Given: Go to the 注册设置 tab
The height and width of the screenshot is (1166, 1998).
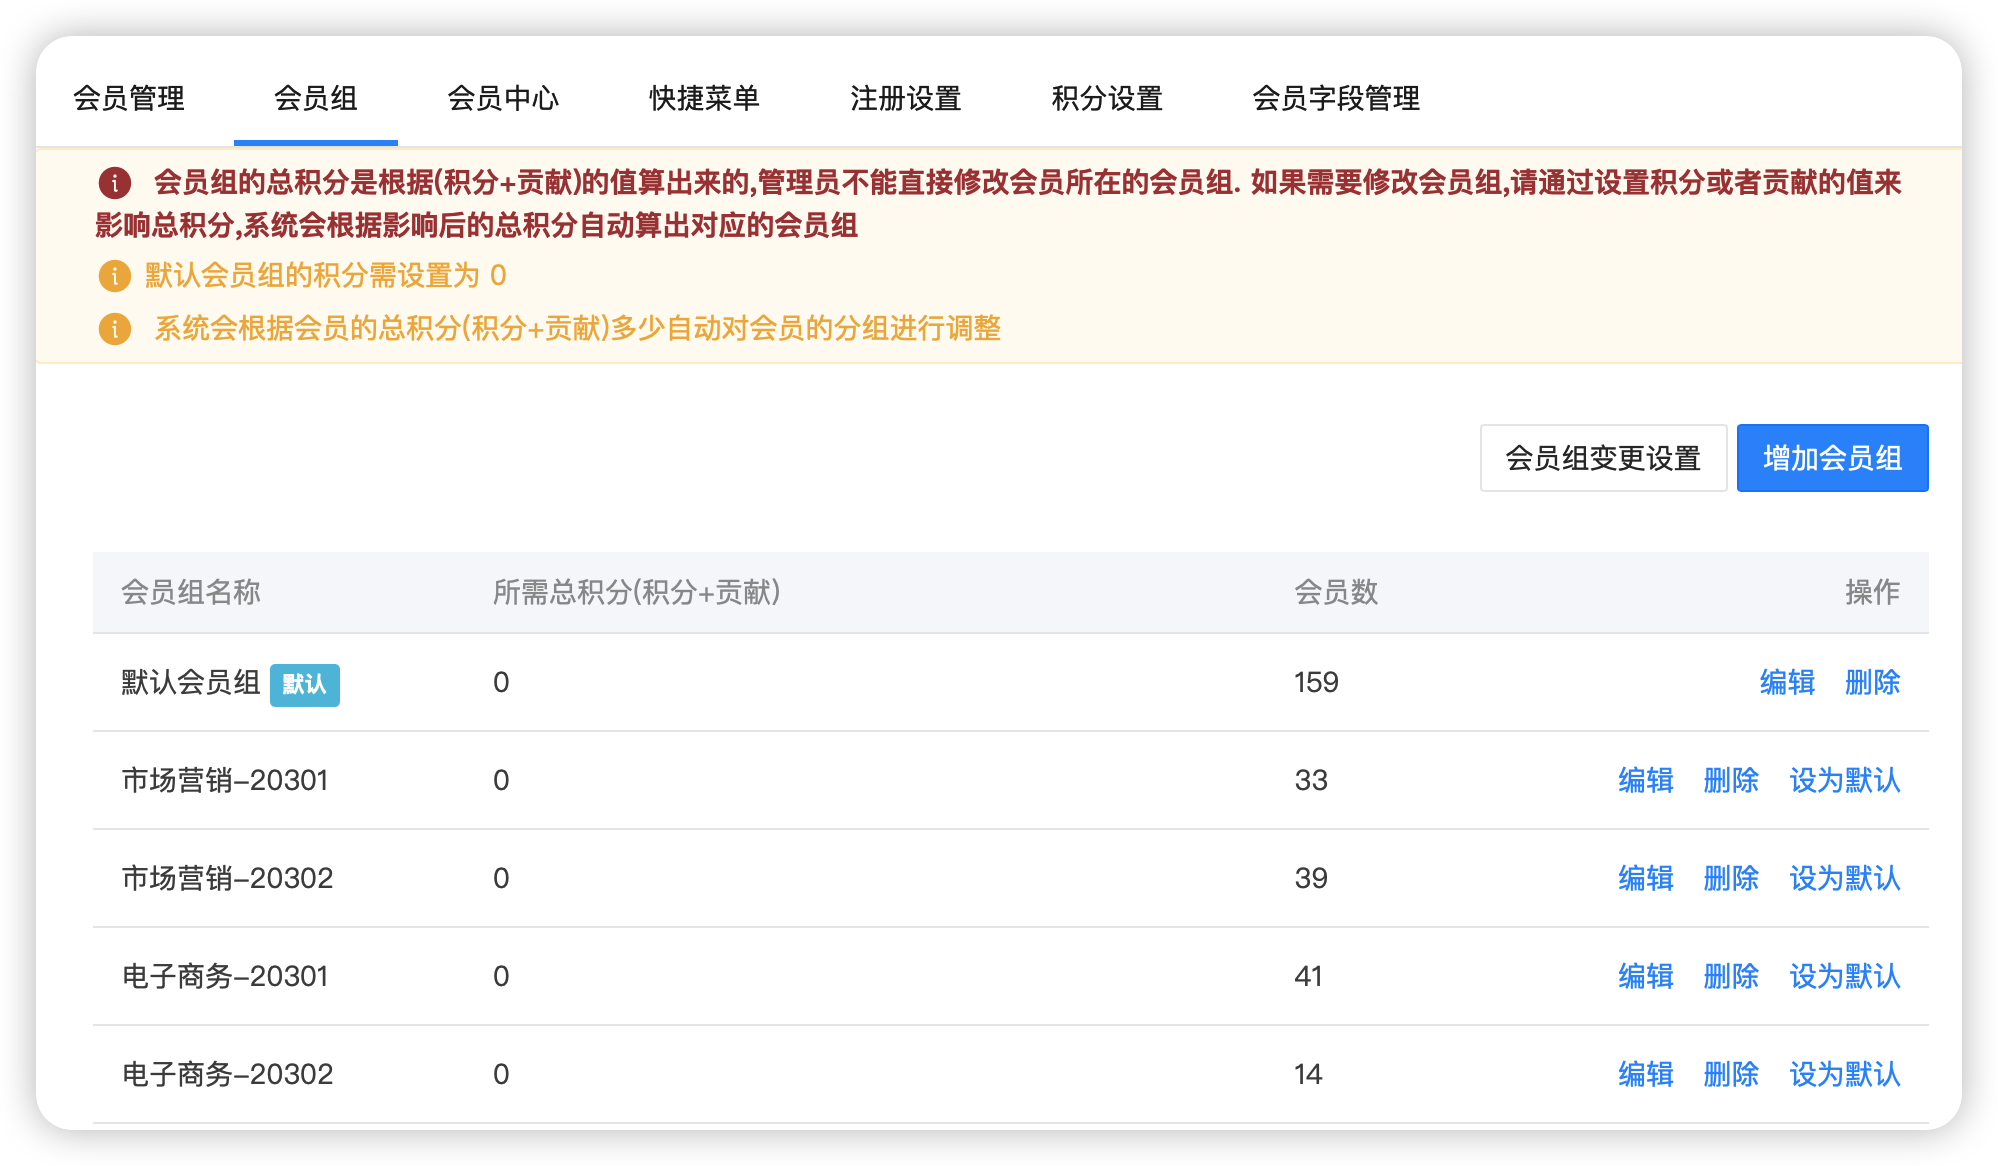Looking at the screenshot, I should (x=905, y=98).
